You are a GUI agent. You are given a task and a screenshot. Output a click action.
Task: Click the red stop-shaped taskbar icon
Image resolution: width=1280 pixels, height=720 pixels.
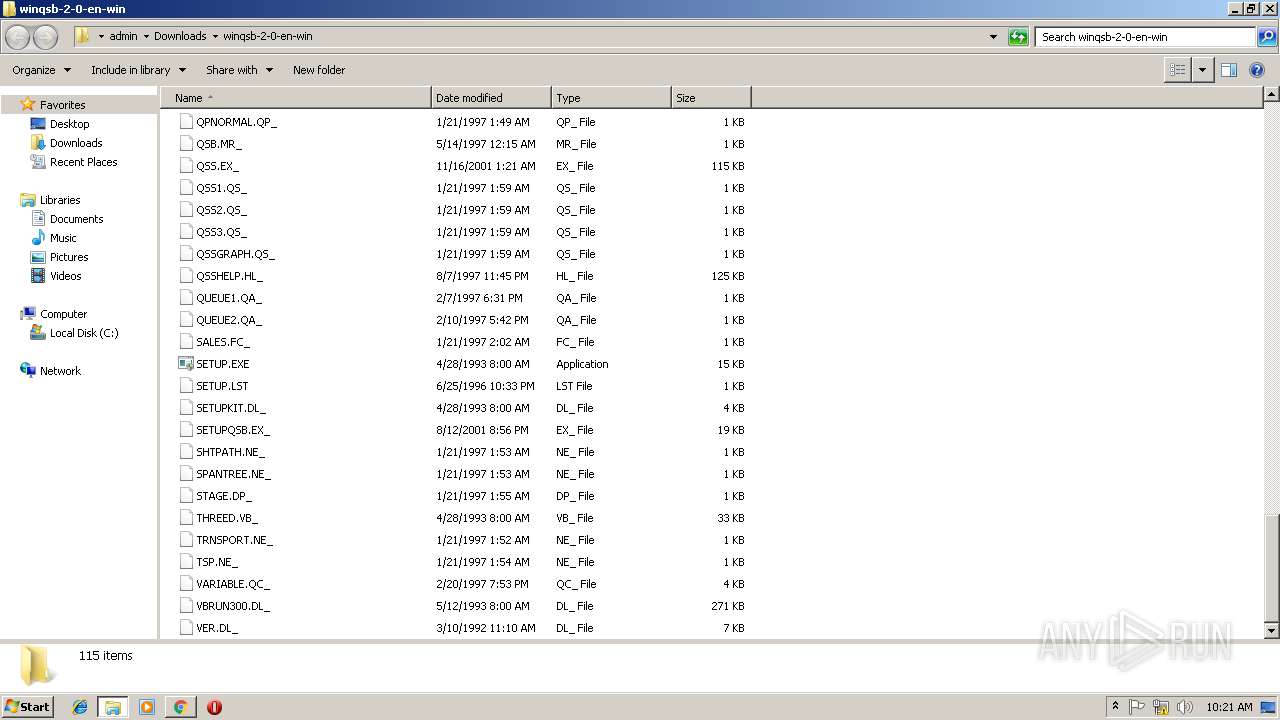pyautogui.click(x=214, y=707)
